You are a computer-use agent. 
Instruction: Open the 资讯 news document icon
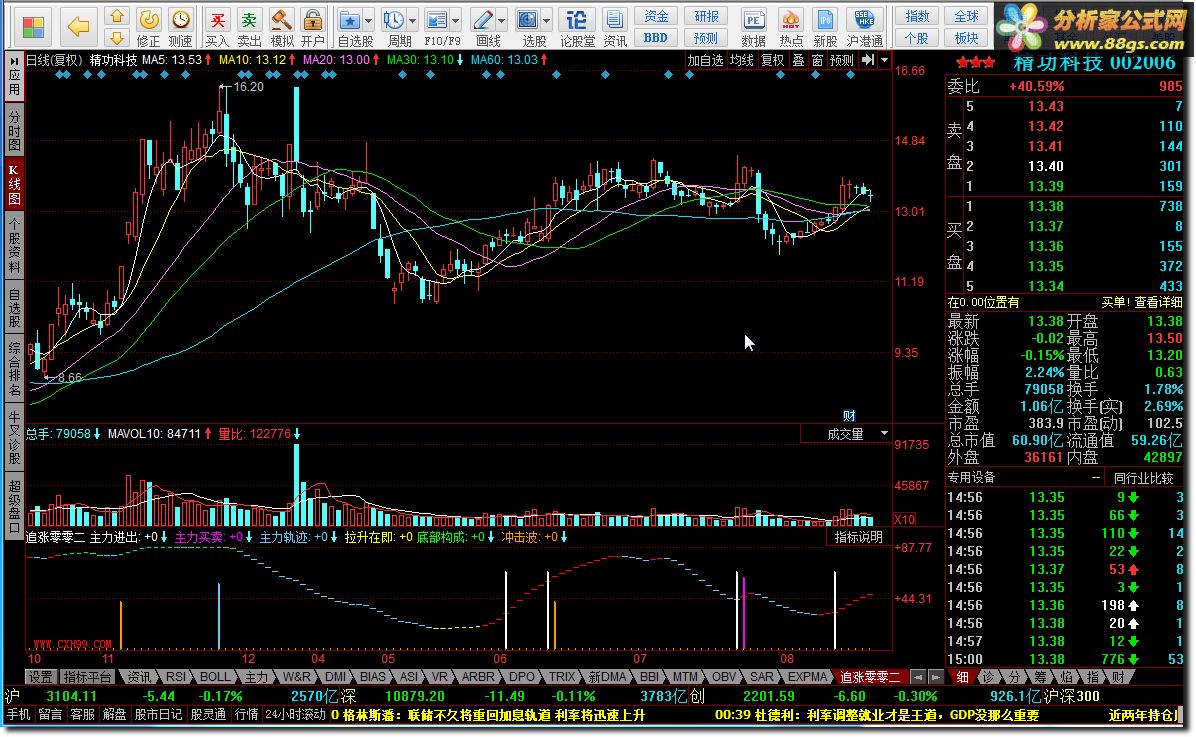[x=615, y=27]
